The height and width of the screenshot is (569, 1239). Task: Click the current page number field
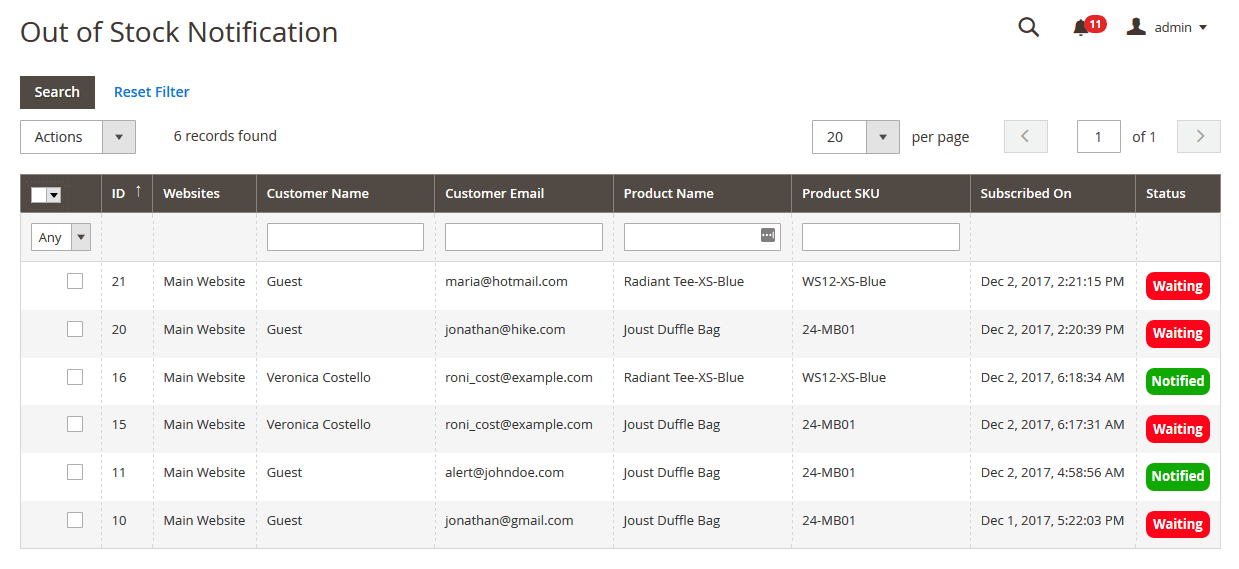[x=1099, y=137]
